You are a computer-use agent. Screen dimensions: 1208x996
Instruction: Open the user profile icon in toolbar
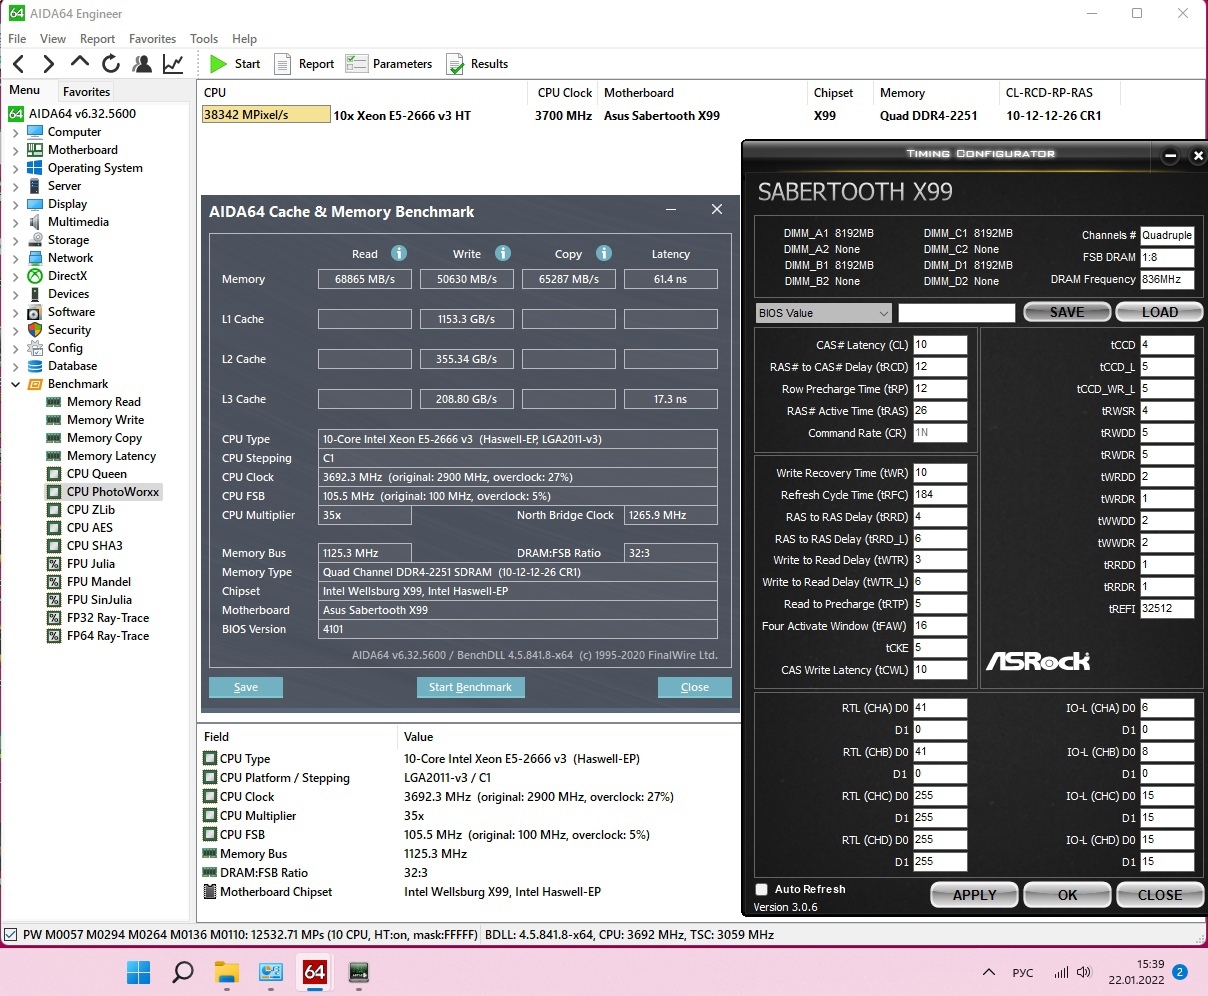tap(142, 64)
